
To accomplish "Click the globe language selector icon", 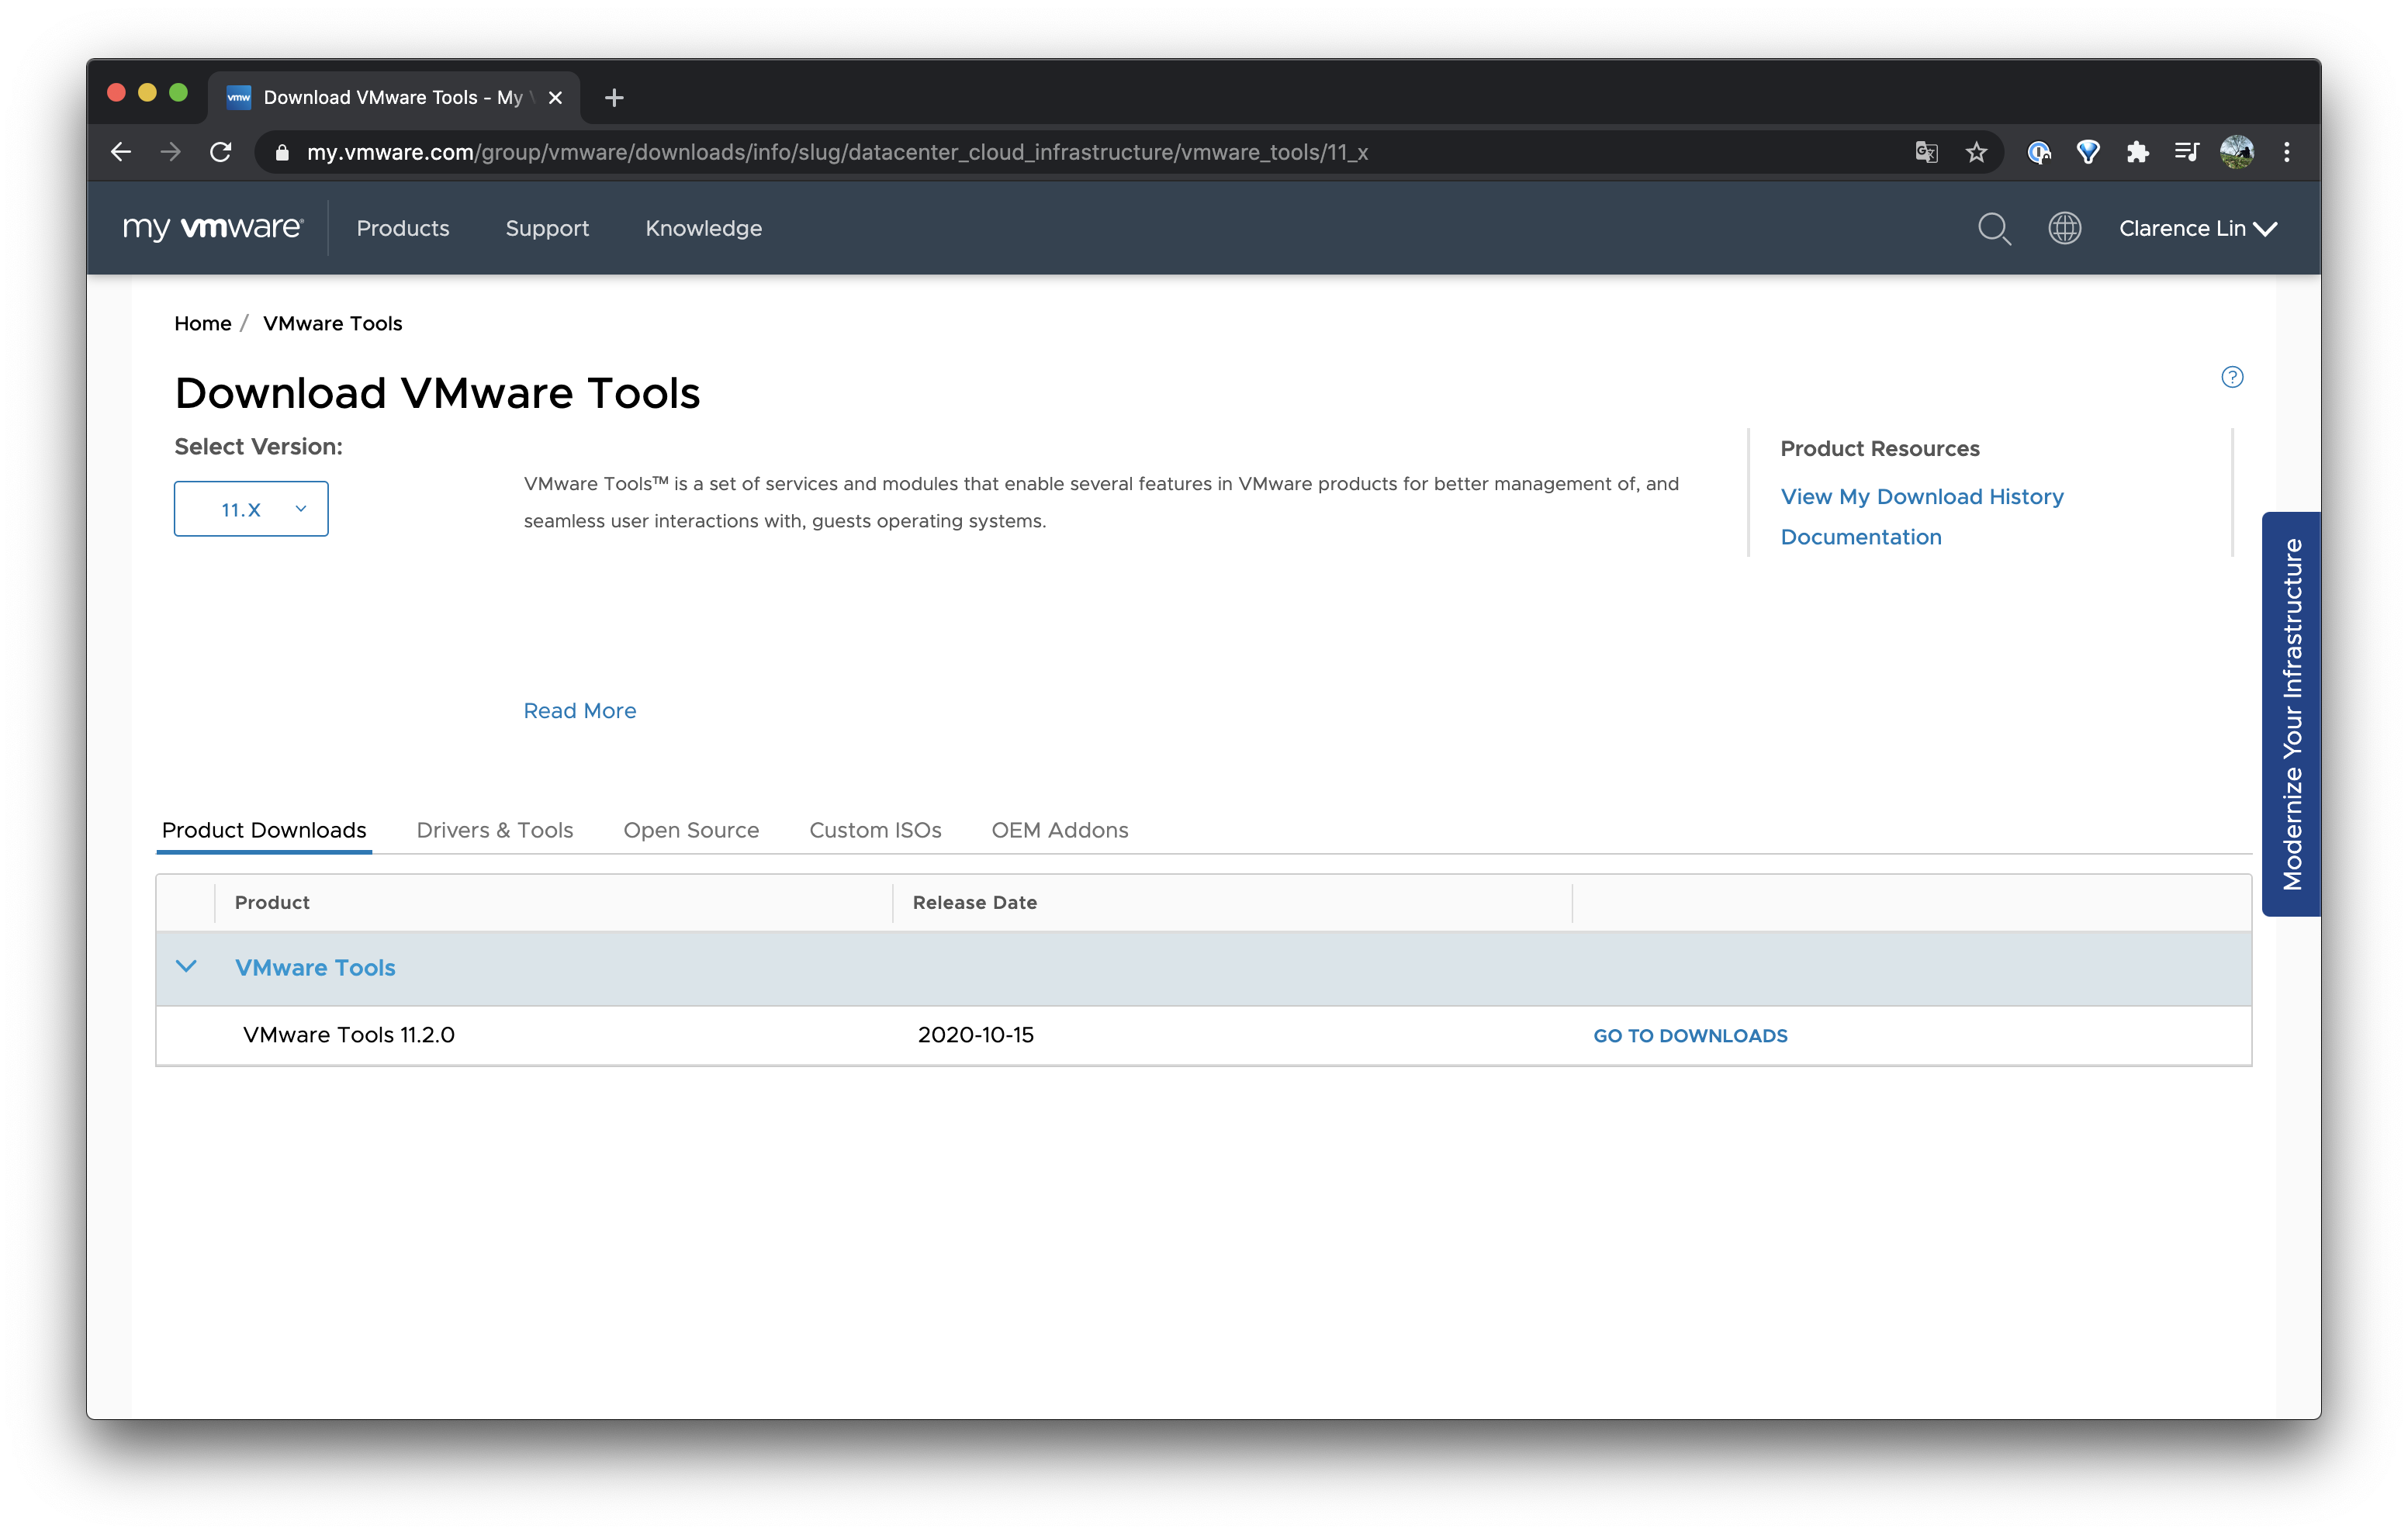I will [x=2064, y=228].
